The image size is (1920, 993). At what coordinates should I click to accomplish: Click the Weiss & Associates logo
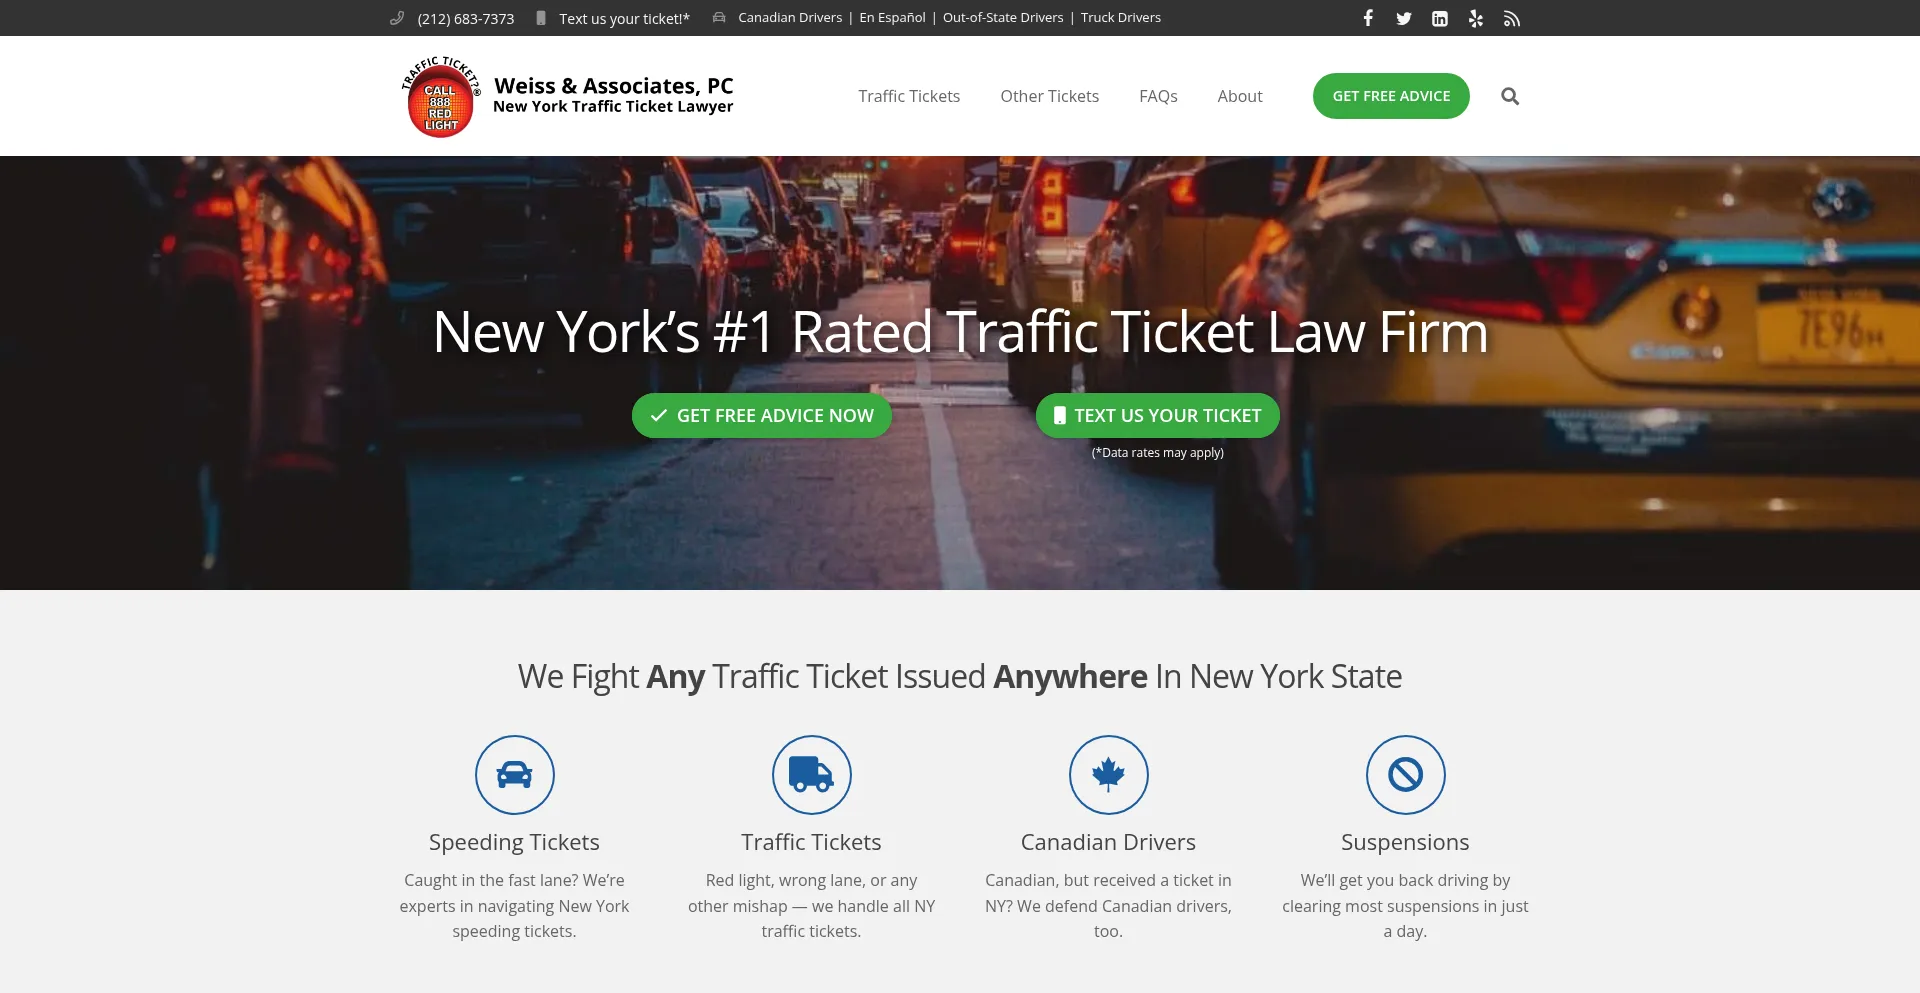[x=567, y=97]
